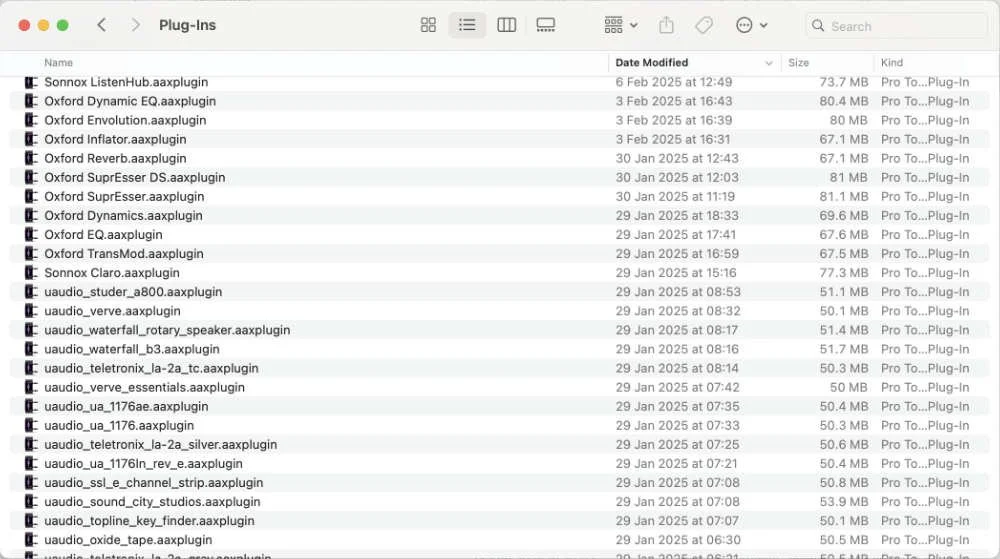
Task: Click the date 30 Jan 2025 at 12:43
Action: click(677, 158)
